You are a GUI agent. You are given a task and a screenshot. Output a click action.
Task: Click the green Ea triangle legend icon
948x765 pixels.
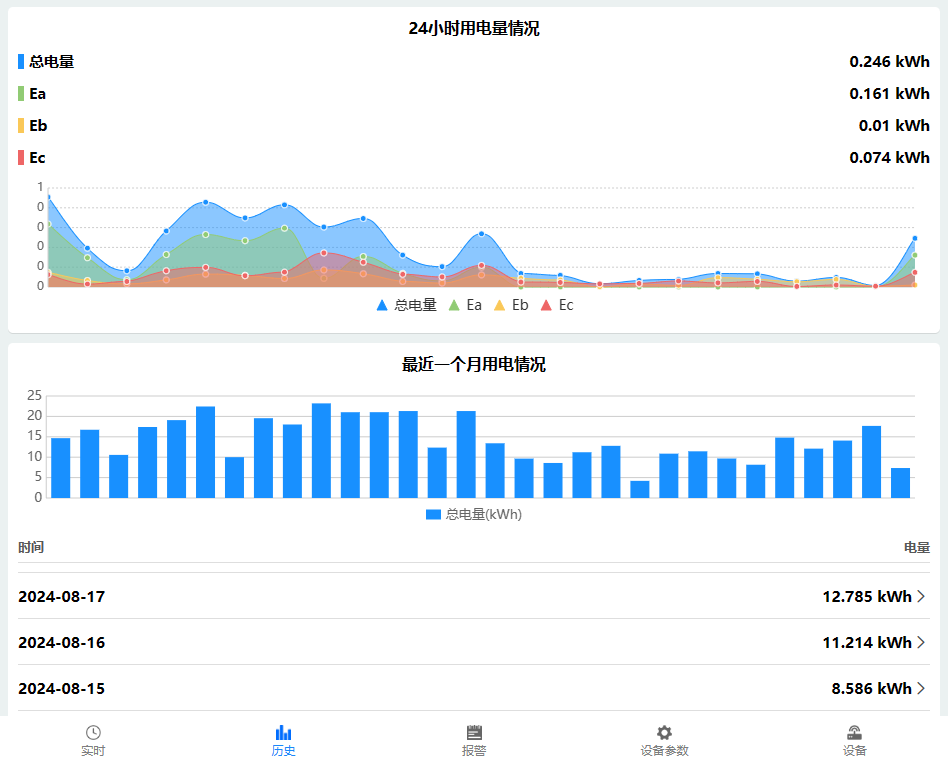point(454,305)
